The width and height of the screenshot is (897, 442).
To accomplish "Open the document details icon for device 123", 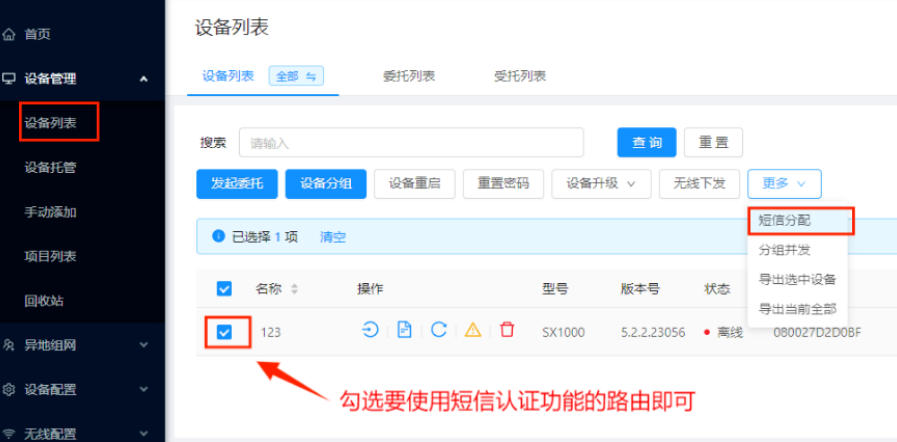I will coord(404,330).
